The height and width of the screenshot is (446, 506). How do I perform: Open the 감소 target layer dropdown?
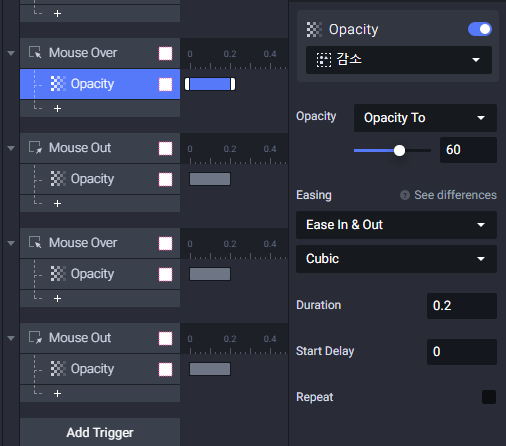pyautogui.click(x=399, y=60)
